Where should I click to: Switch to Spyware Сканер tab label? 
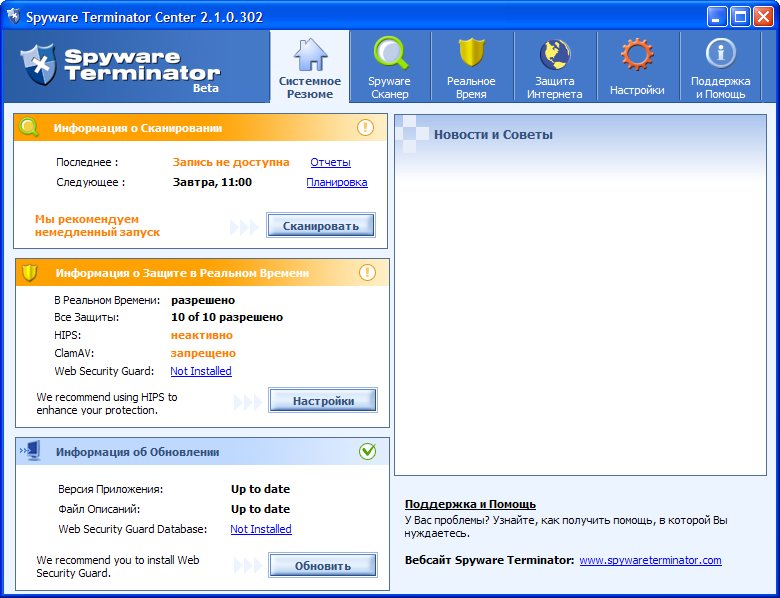coord(390,88)
